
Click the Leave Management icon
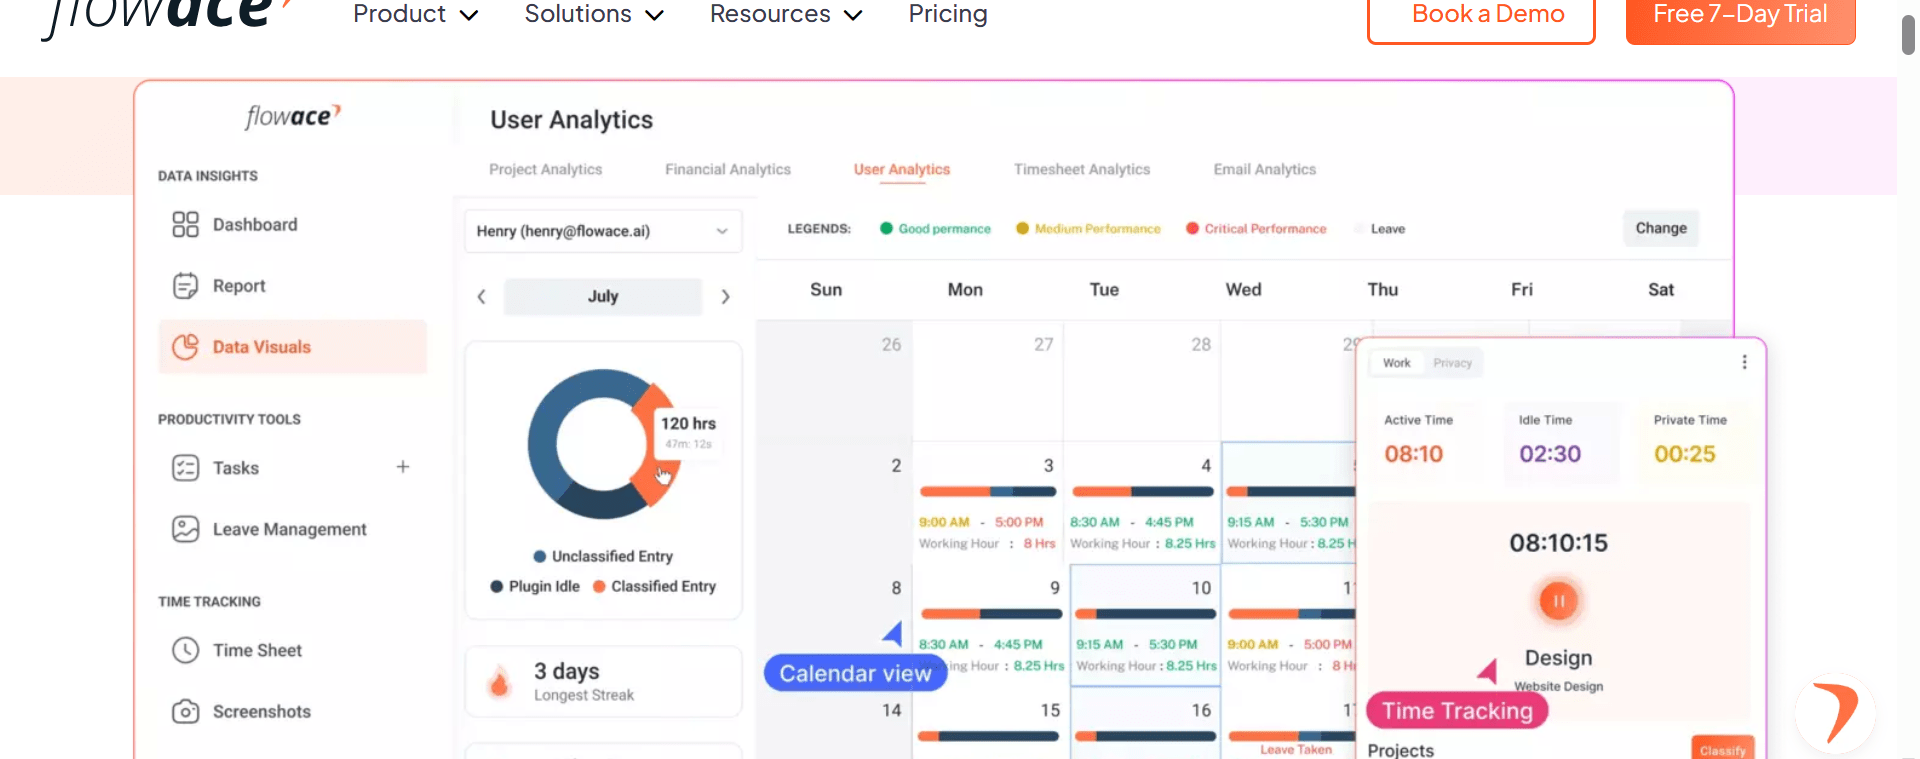pyautogui.click(x=185, y=529)
